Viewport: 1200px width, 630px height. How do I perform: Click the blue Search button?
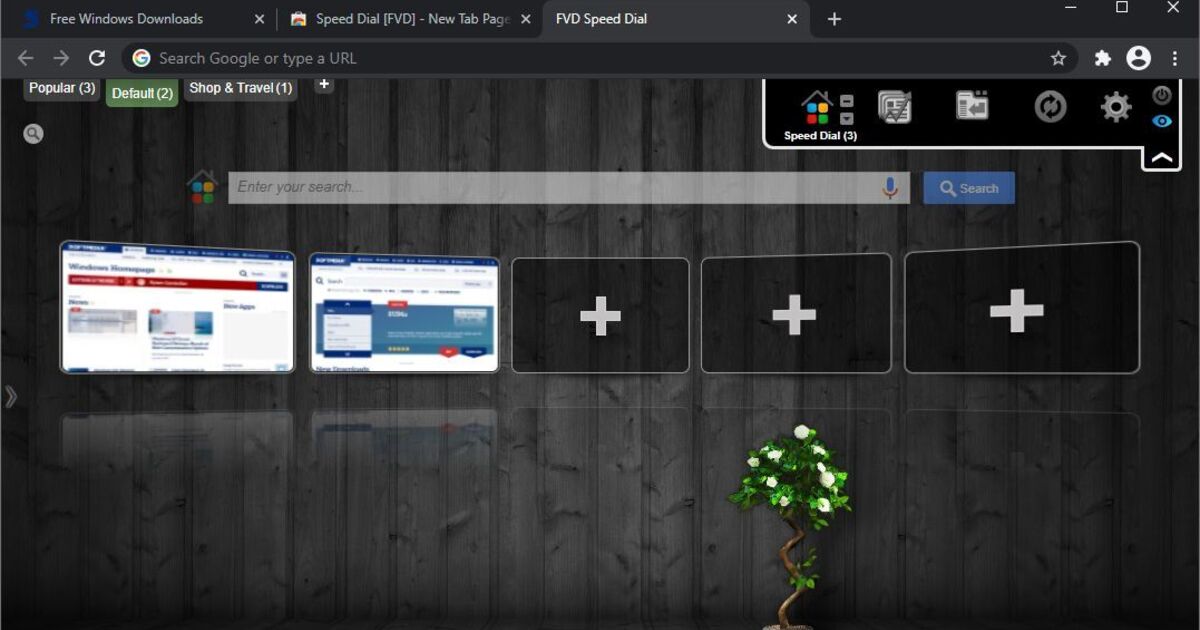click(968, 188)
